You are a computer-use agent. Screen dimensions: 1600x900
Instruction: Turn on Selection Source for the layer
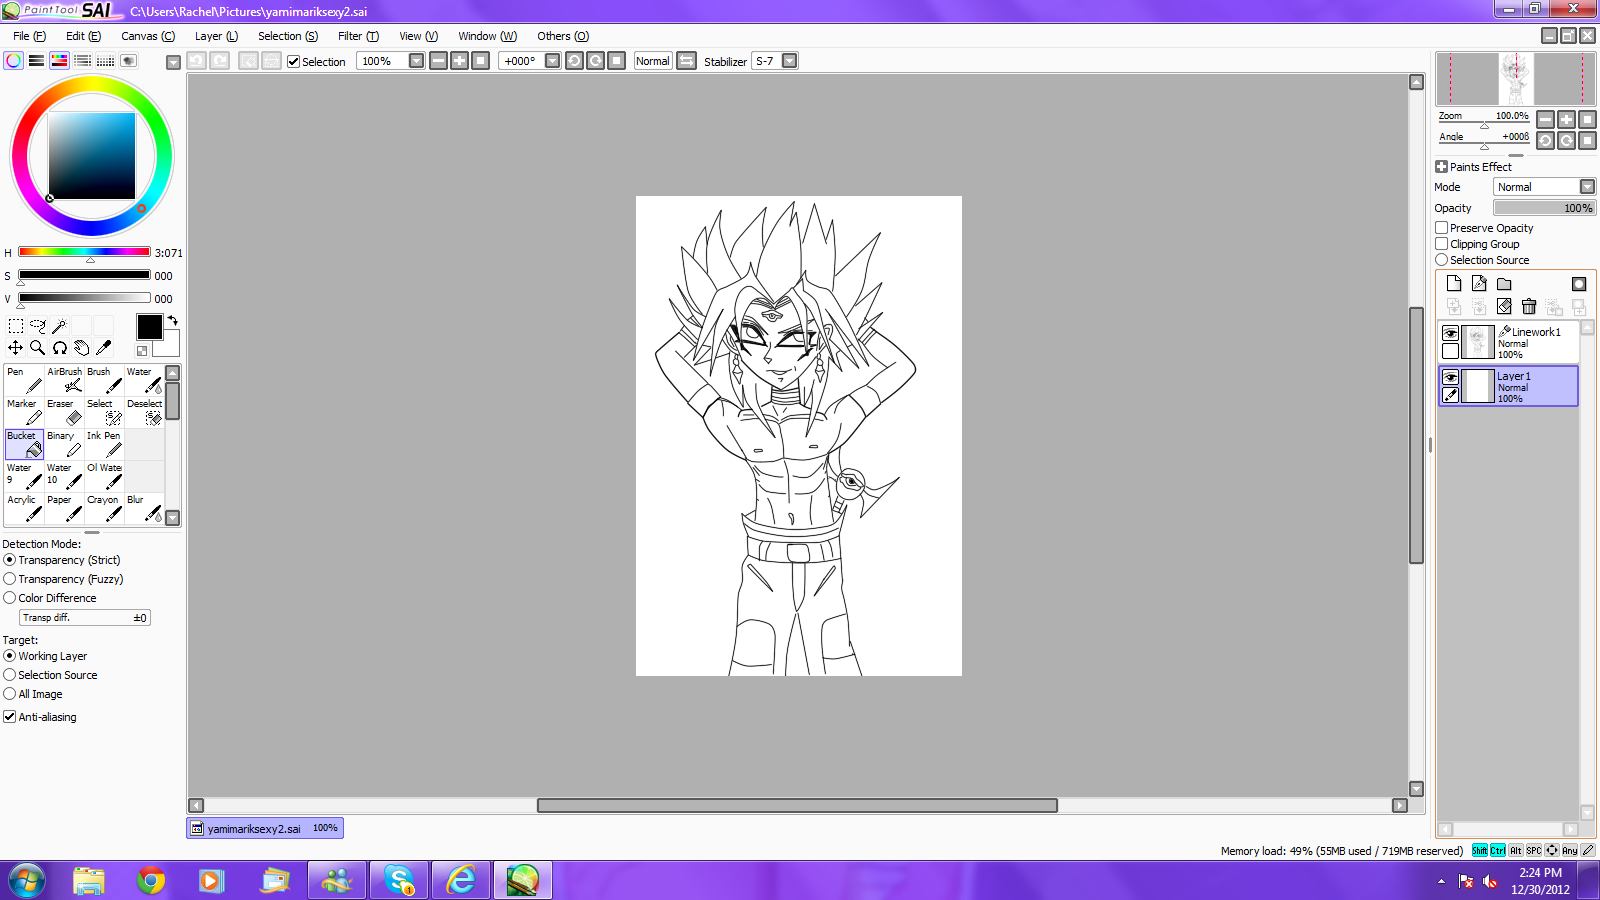(1442, 260)
